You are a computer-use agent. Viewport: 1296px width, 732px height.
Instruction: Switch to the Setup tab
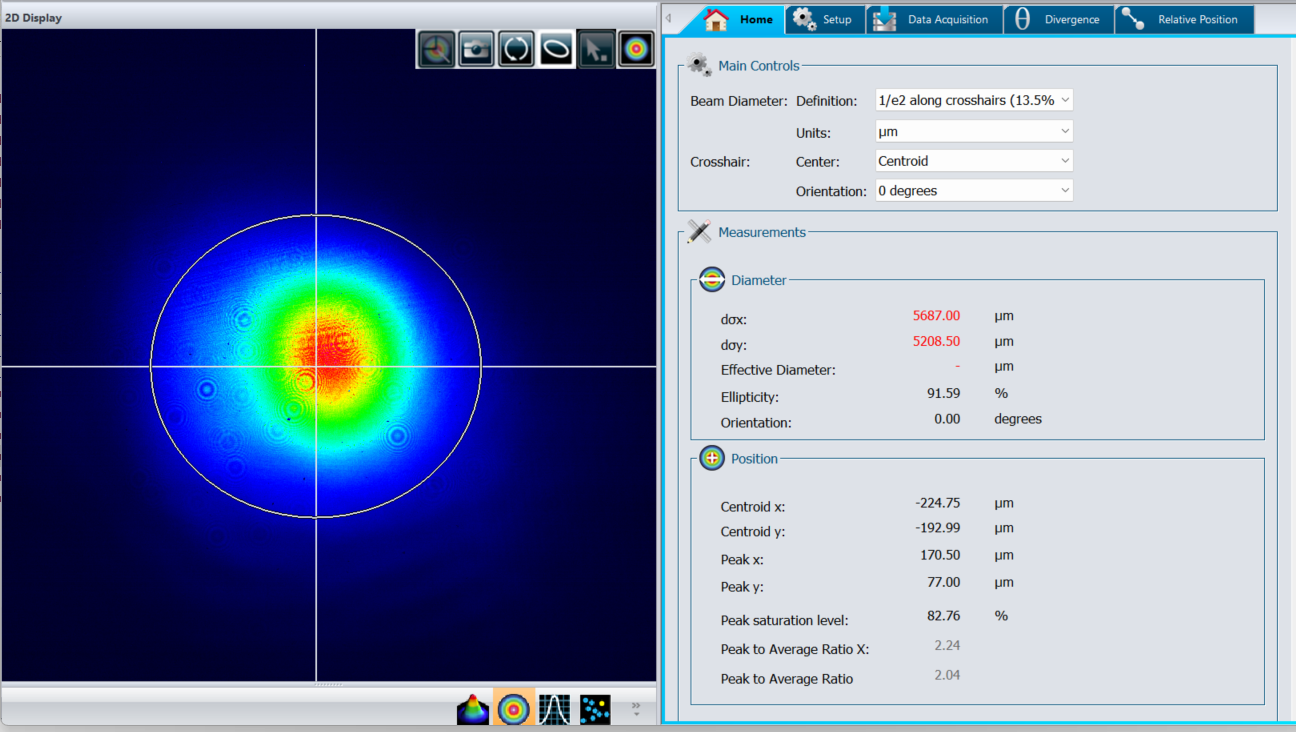pos(824,20)
